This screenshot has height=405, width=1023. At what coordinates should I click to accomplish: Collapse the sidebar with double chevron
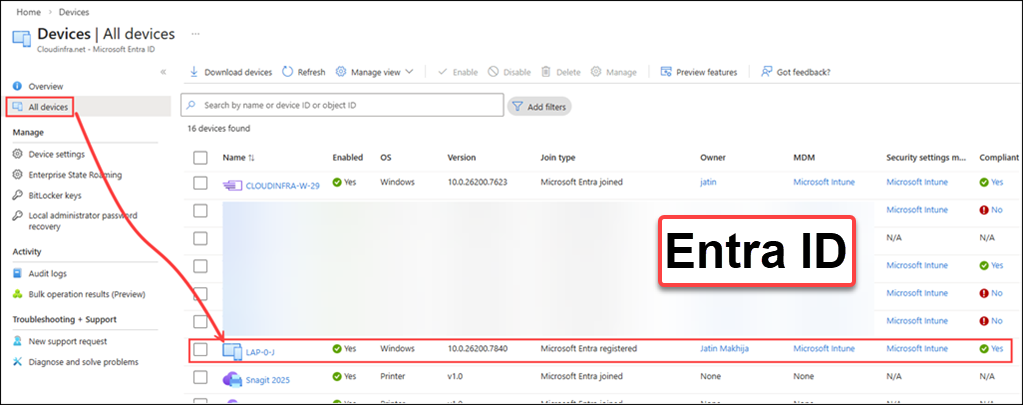pyautogui.click(x=163, y=72)
